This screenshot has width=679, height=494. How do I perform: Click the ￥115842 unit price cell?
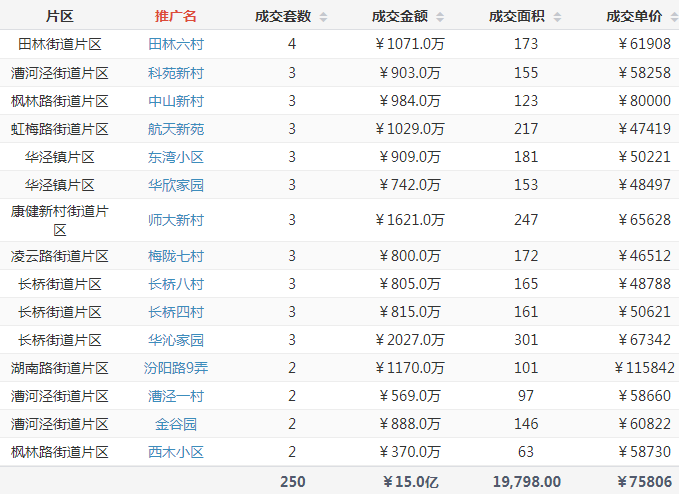(644, 368)
